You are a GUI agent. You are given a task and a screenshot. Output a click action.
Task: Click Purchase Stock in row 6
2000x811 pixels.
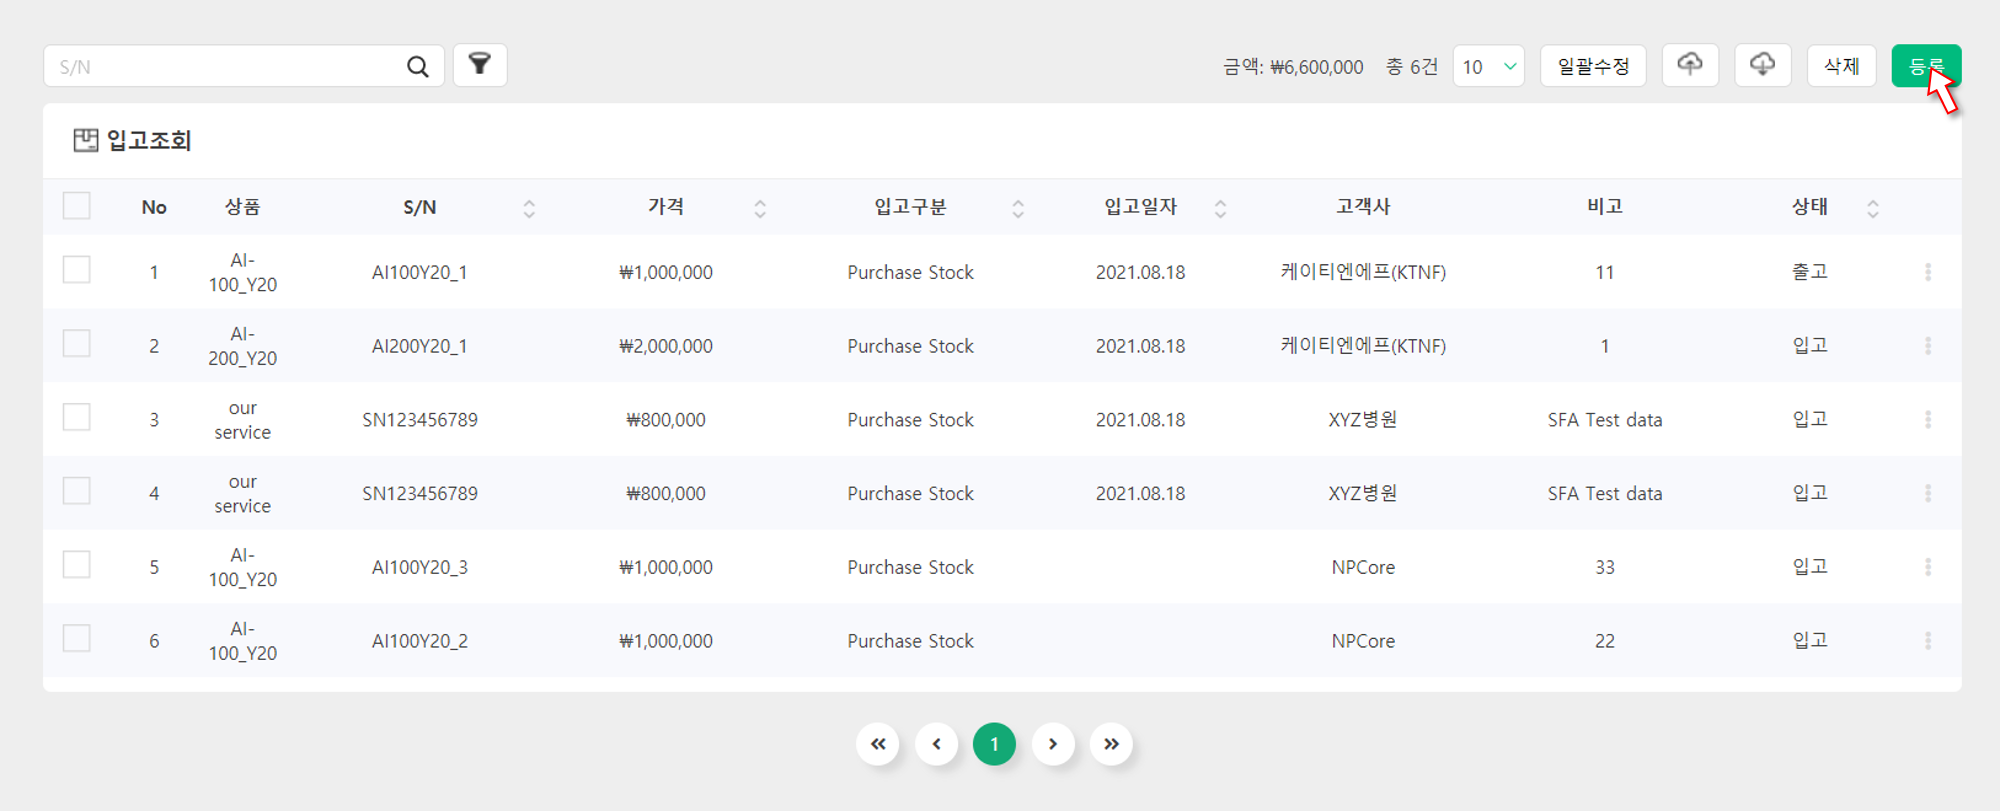point(910,641)
